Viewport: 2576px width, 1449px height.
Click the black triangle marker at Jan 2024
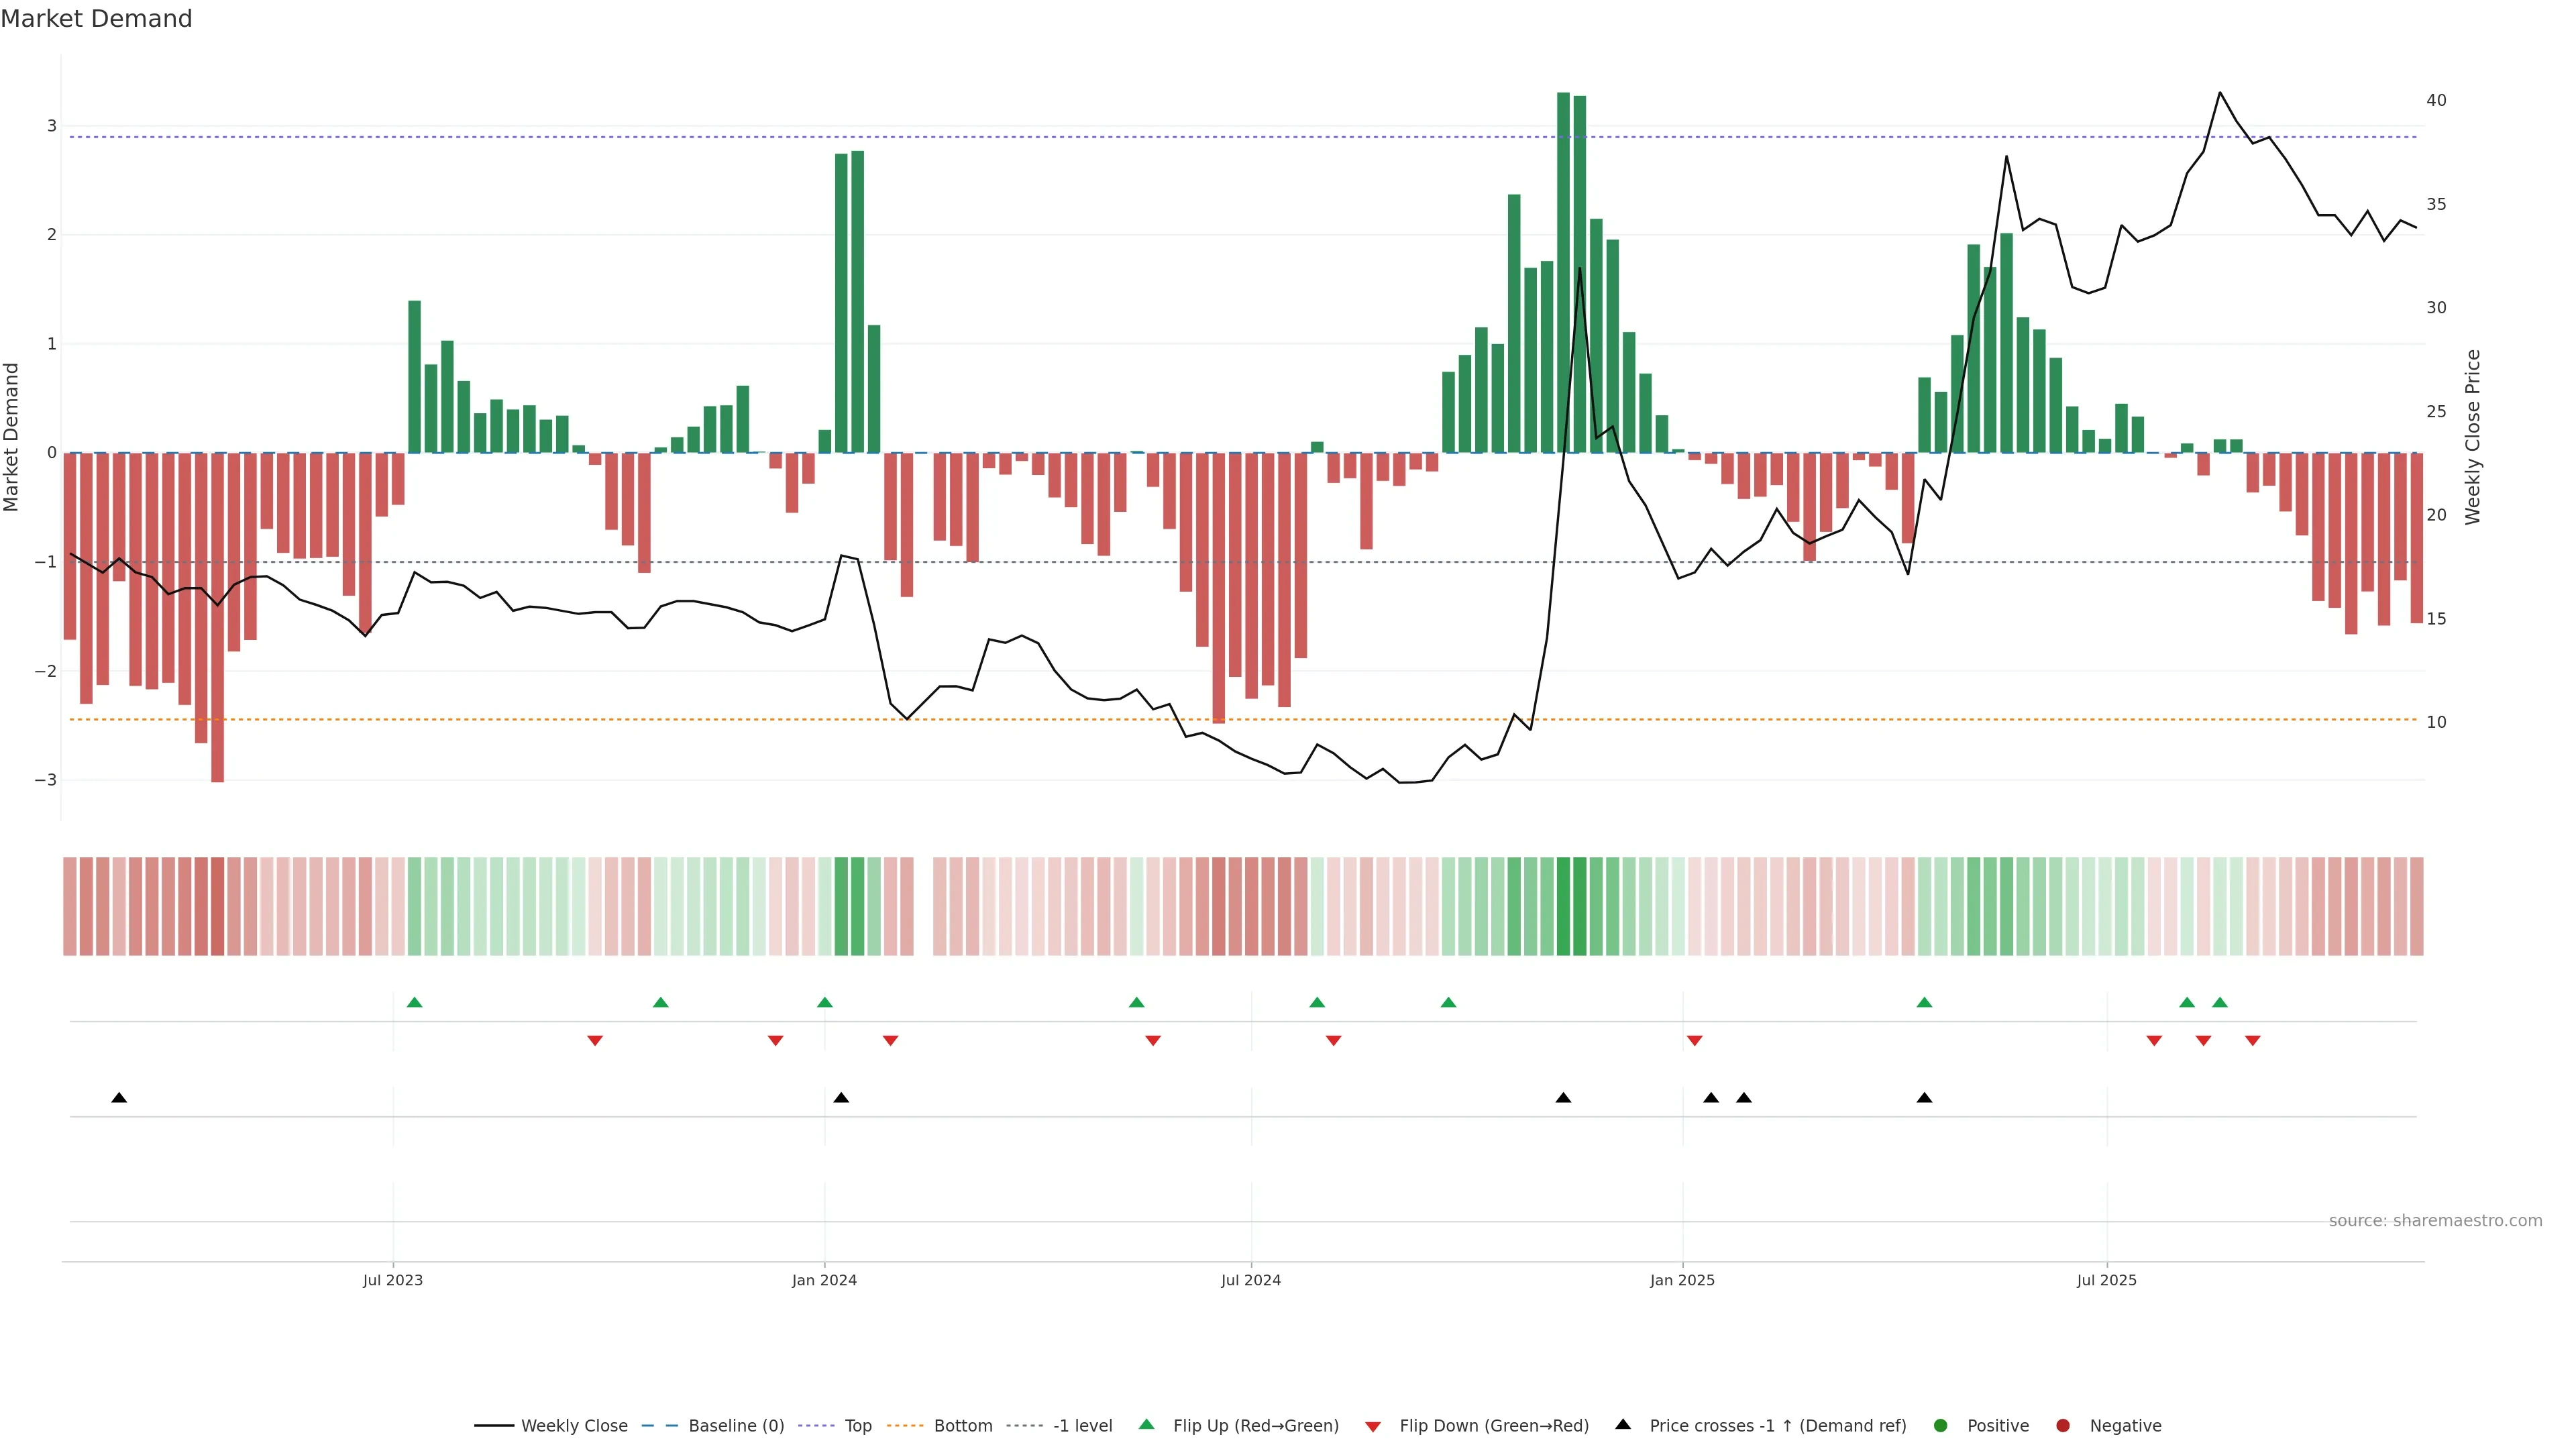coord(841,1098)
